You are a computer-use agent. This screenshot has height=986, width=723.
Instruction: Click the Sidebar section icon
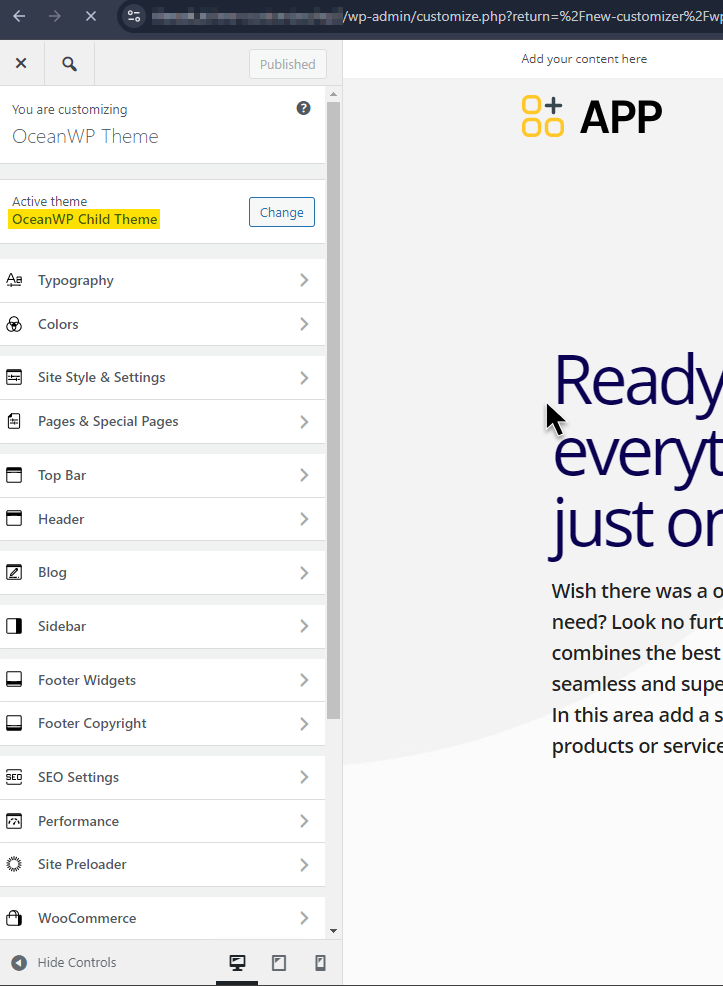point(14,626)
